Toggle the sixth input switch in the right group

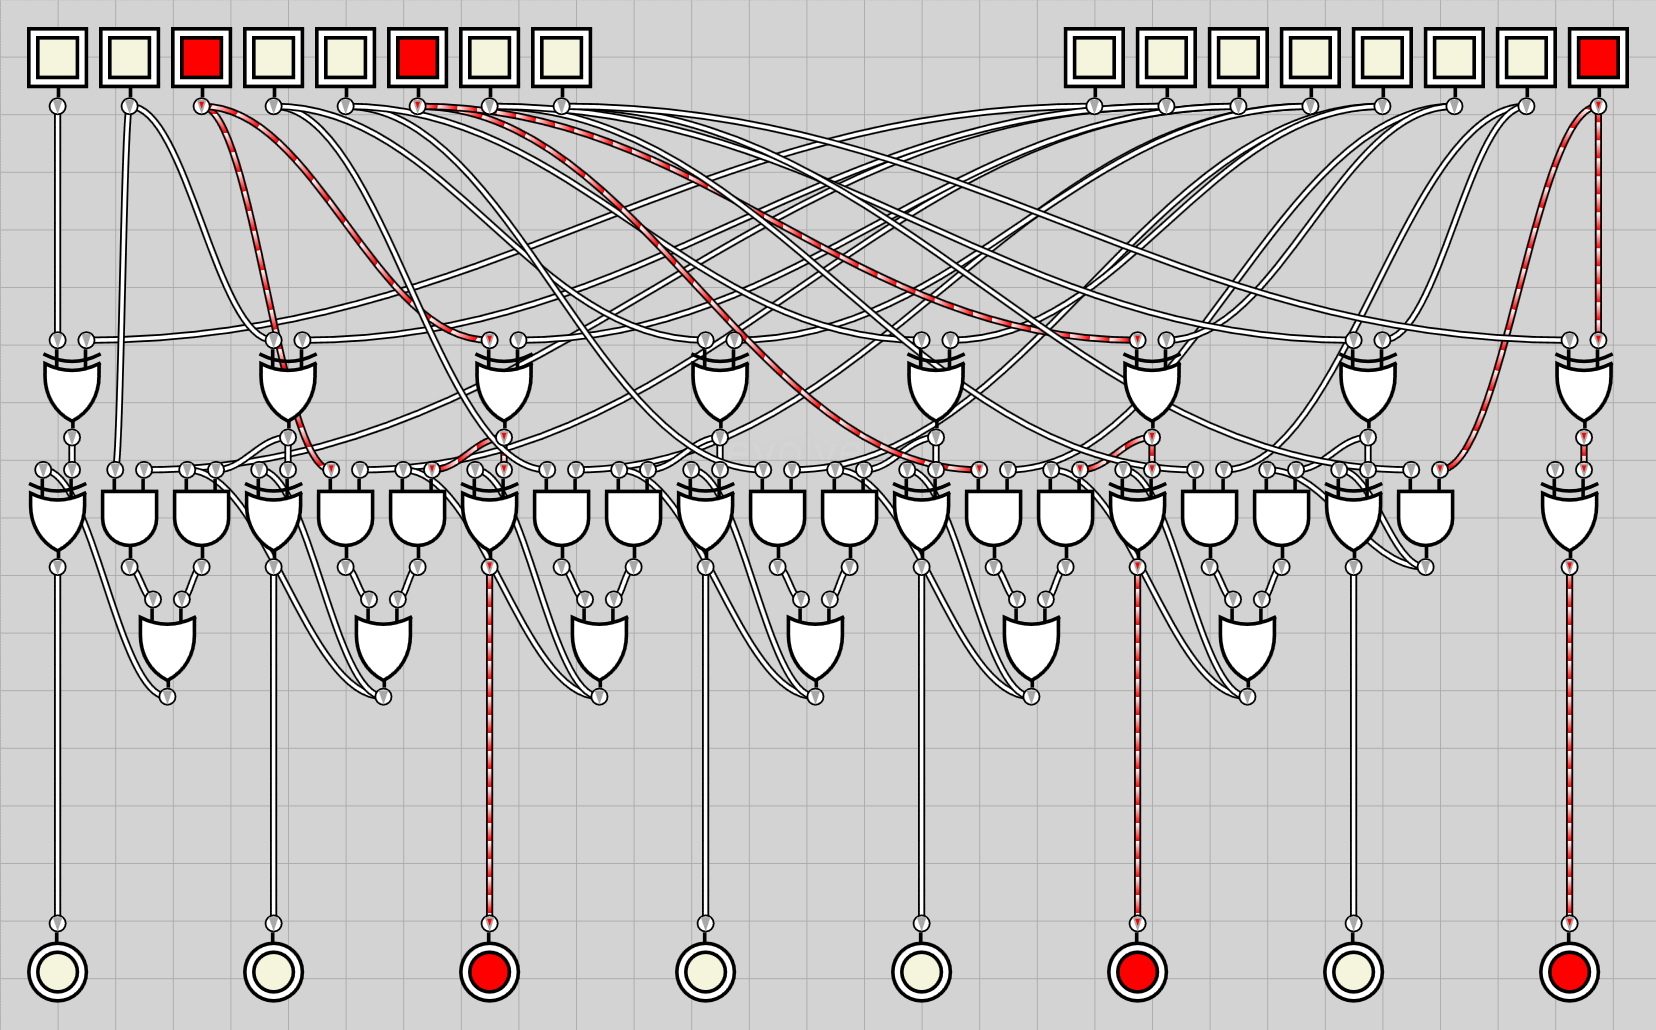point(1454,58)
